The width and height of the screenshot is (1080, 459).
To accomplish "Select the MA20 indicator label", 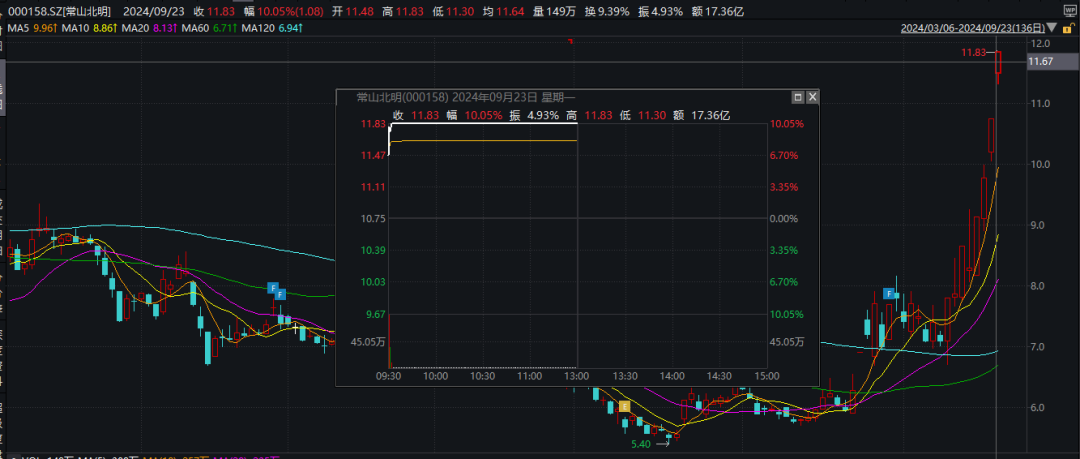I will [146, 28].
